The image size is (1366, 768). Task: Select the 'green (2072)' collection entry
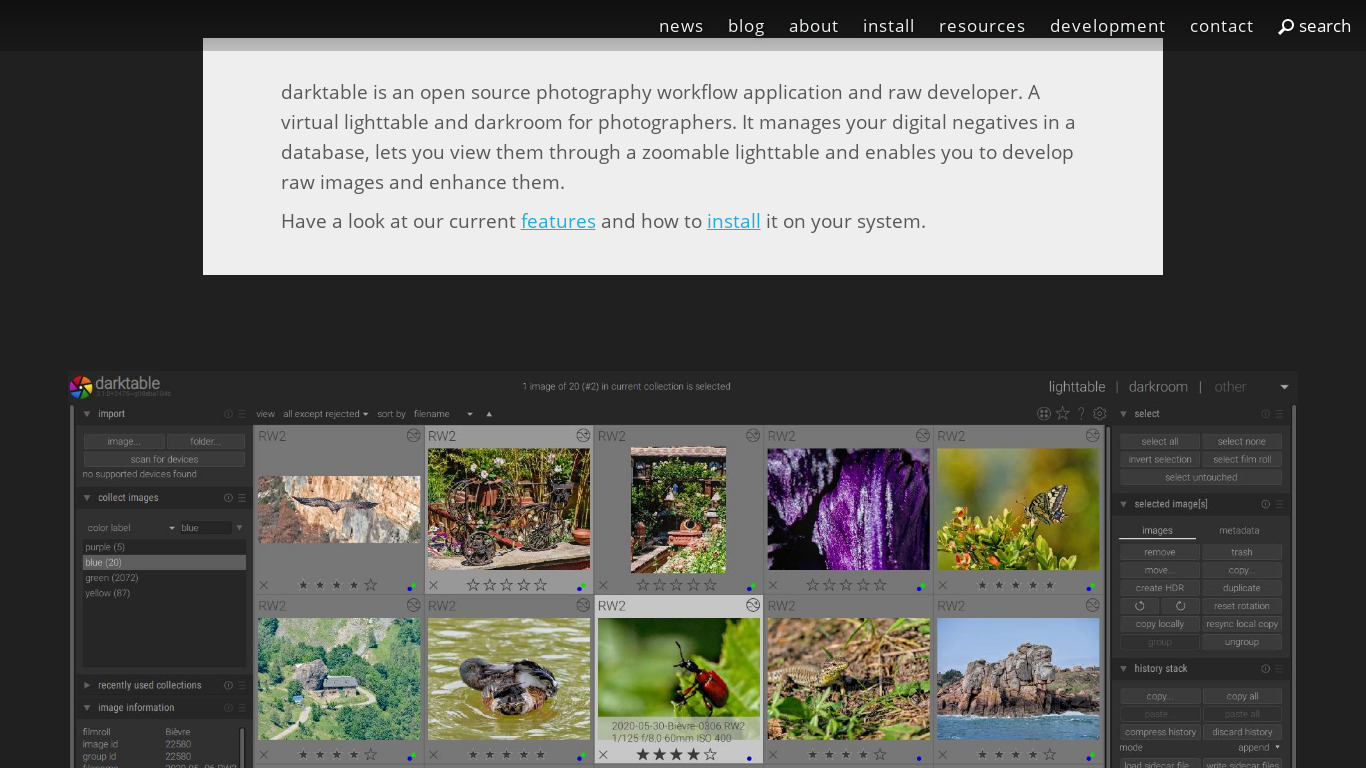pos(164,578)
